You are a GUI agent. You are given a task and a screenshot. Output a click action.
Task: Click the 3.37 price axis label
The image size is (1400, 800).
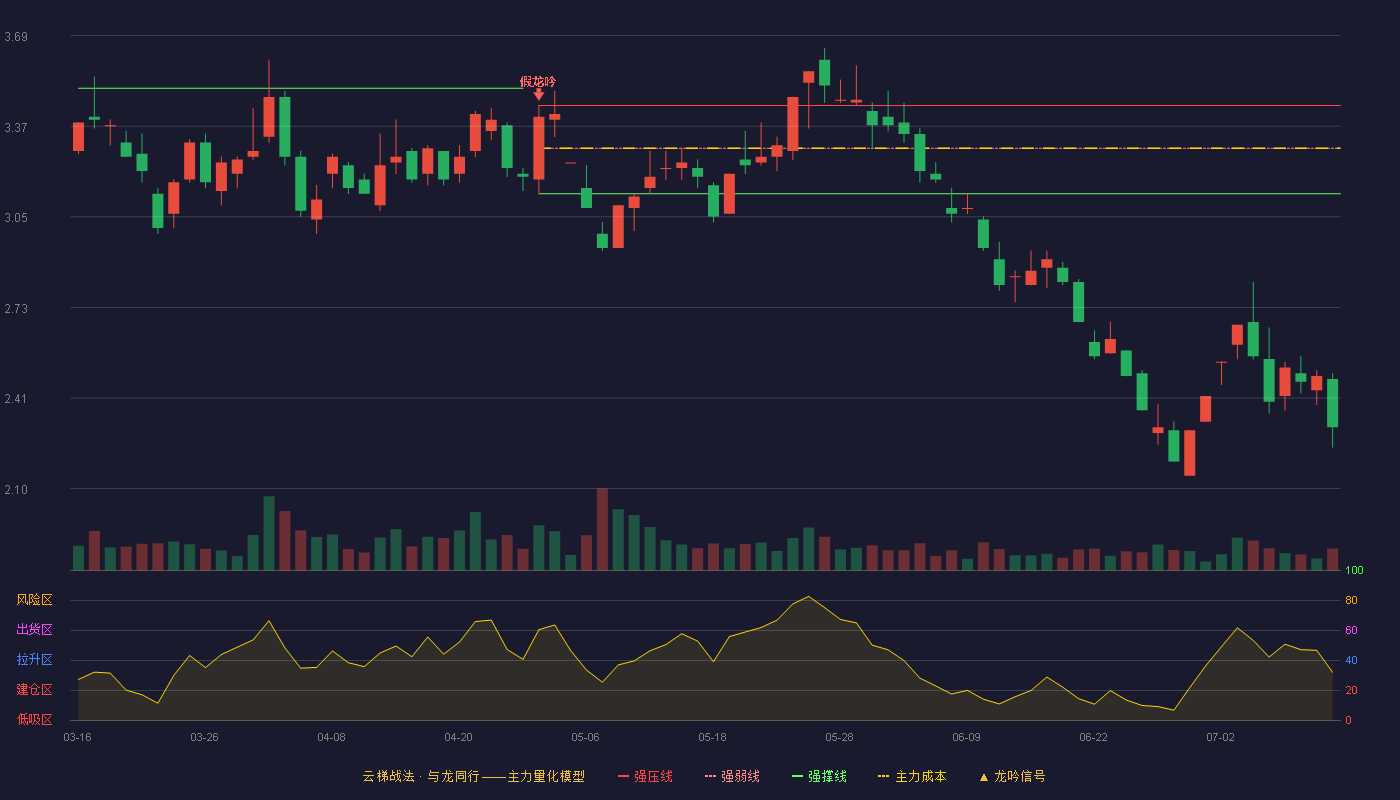[16, 127]
